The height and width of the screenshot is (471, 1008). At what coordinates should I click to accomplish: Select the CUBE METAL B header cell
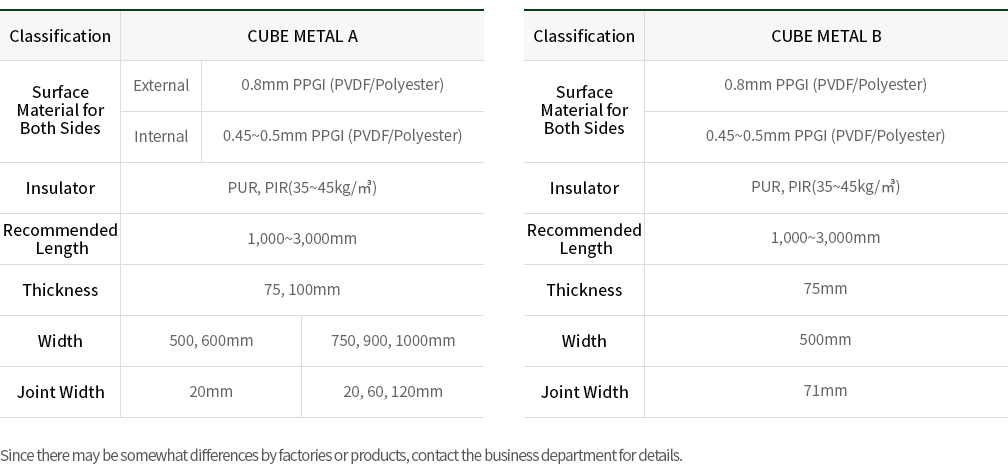(x=826, y=36)
